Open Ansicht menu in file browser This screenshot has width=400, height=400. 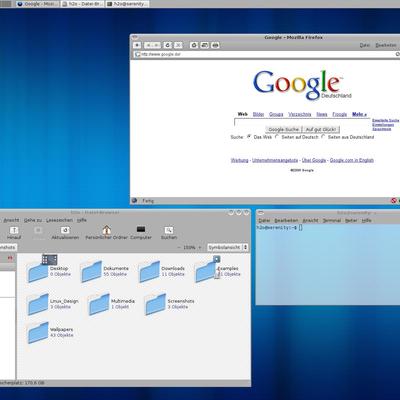pyautogui.click(x=11, y=220)
